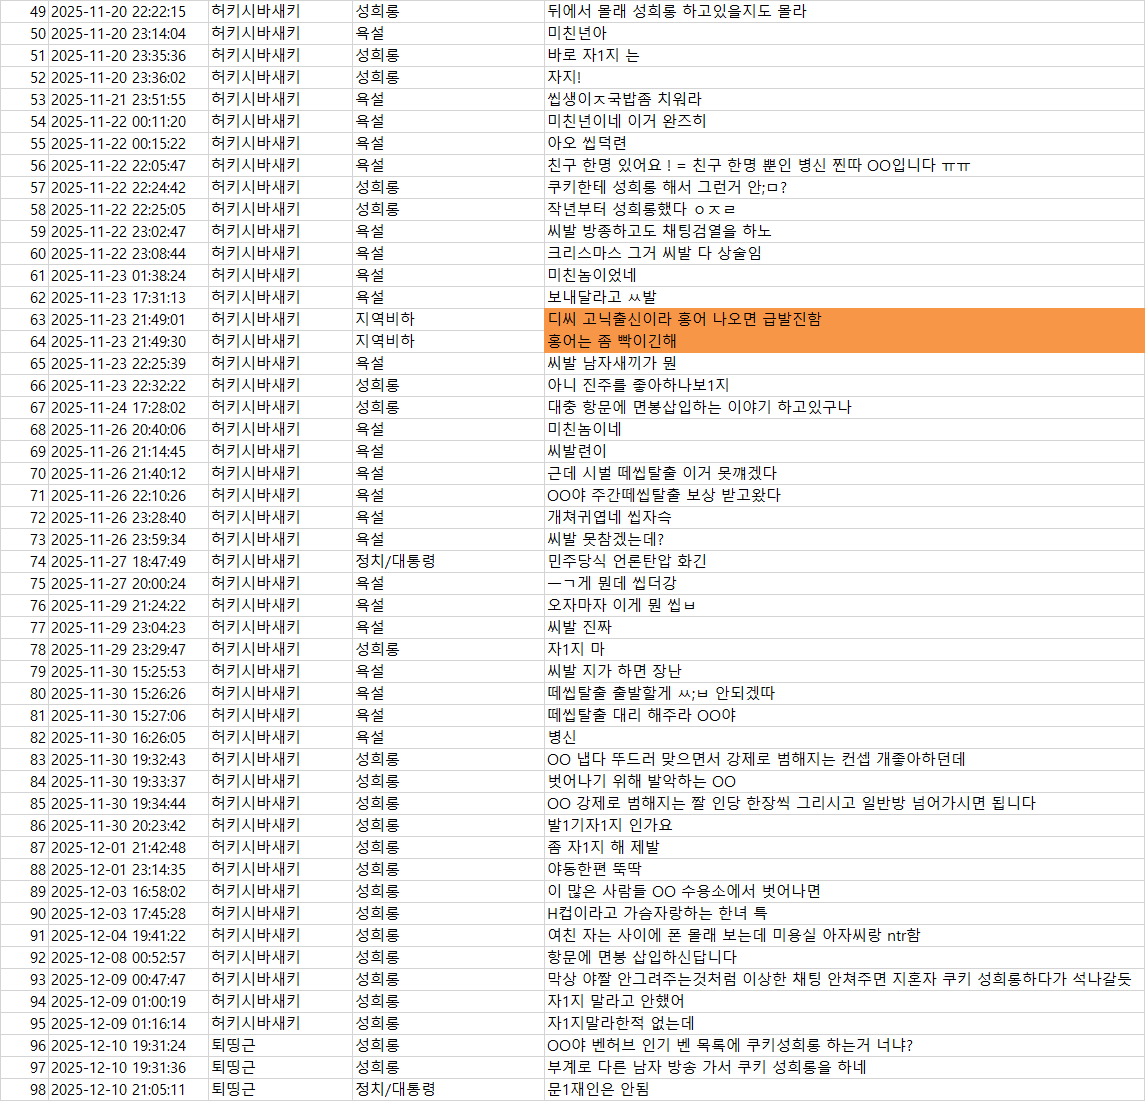Viewport: 1145px width, 1101px height.
Task: Select timestamp 2025-11-23 21:49:30
Action: [128, 341]
